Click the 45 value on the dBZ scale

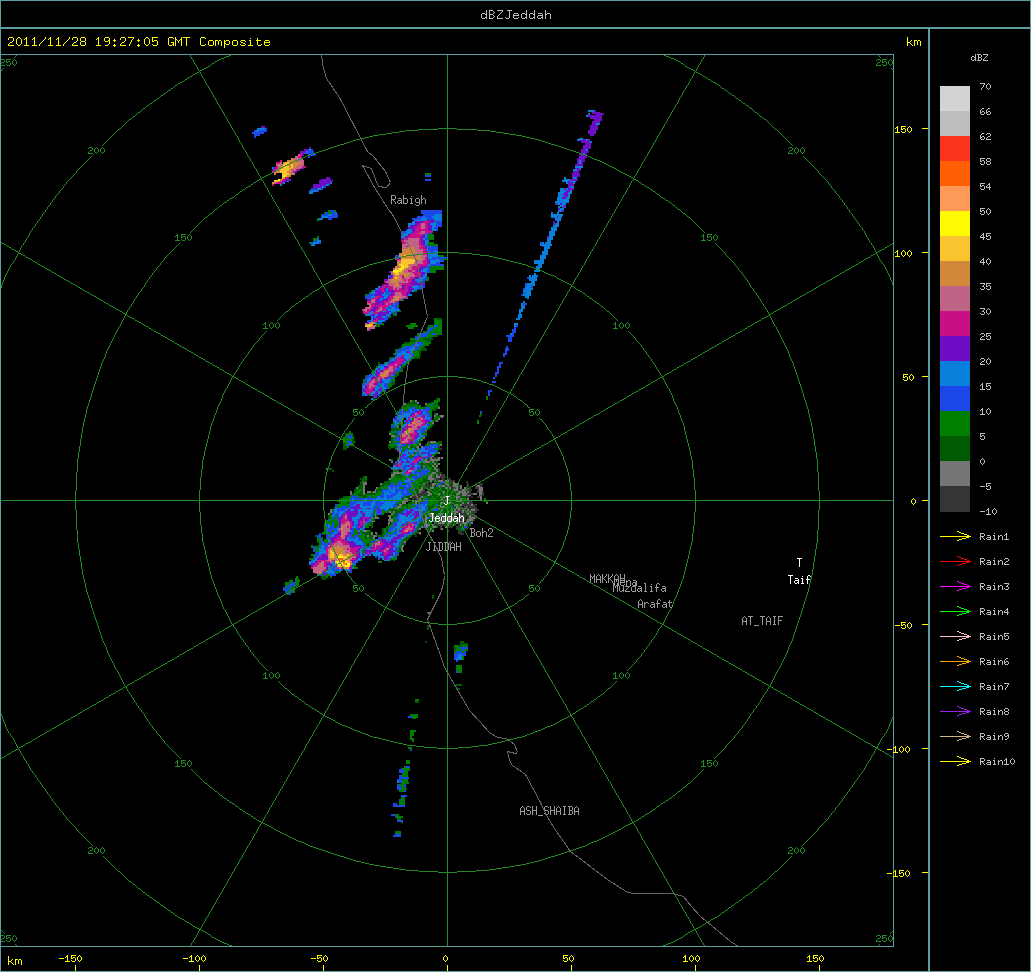[x=985, y=236]
